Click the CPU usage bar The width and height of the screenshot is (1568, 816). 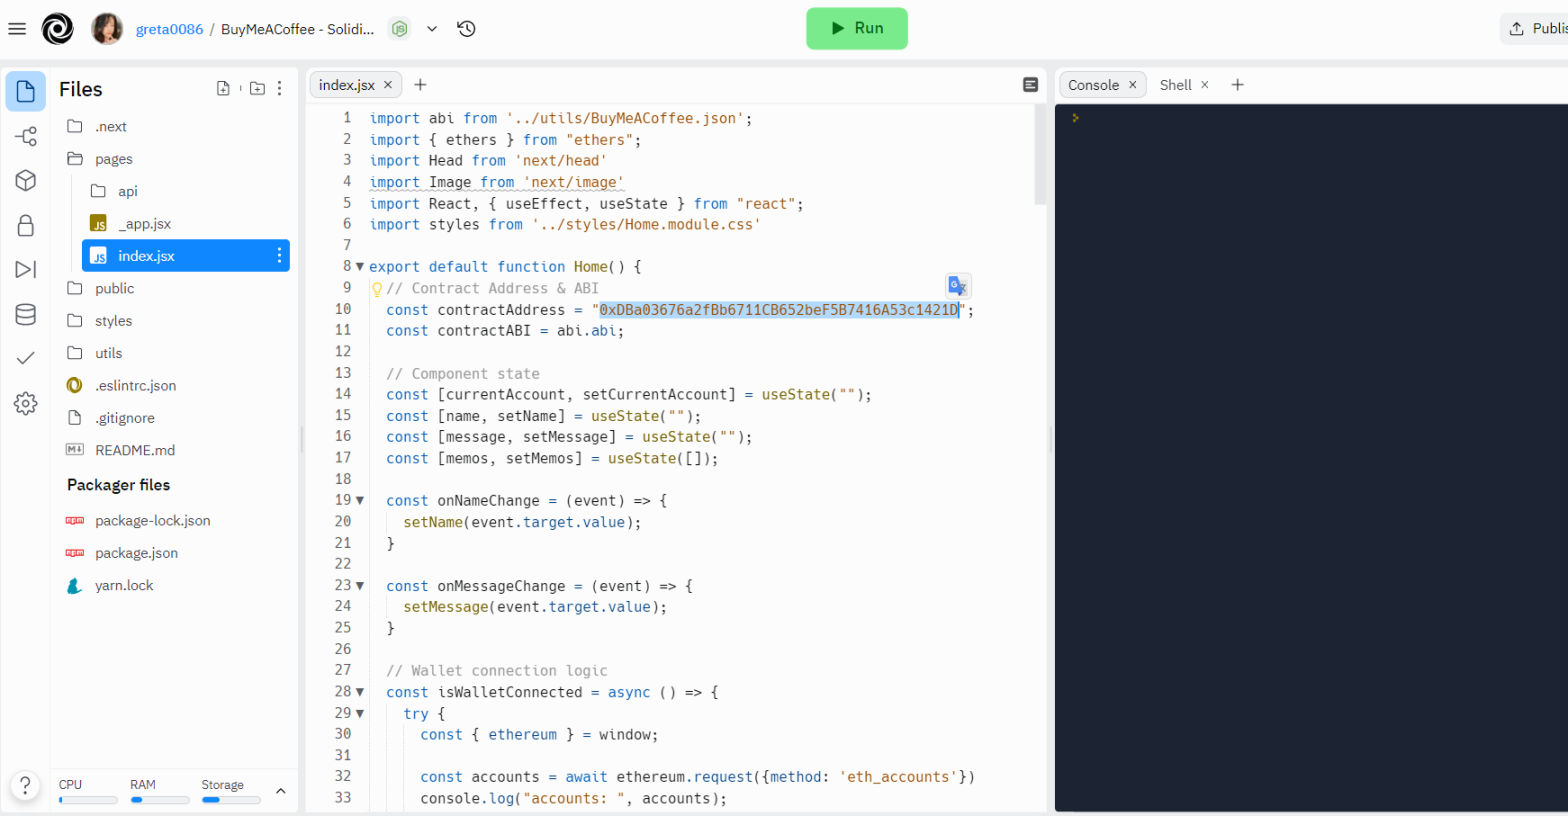88,800
